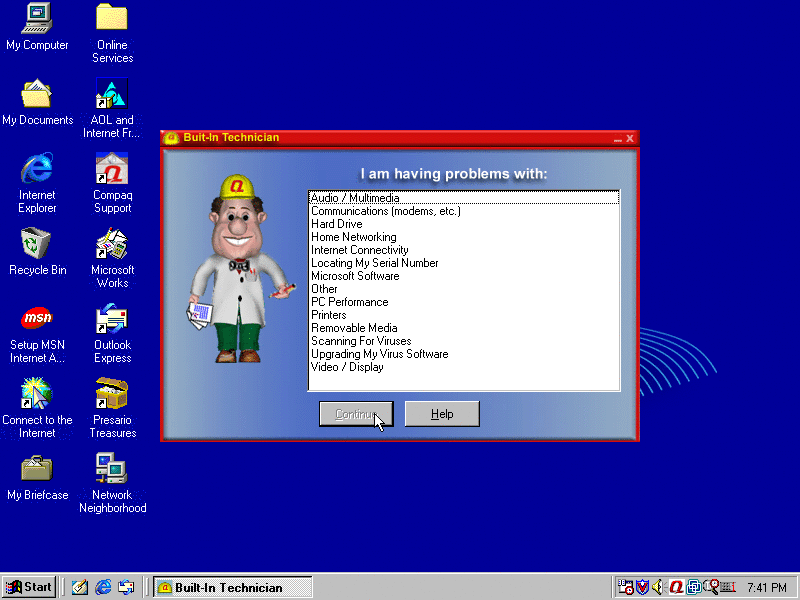Select Other in the problem list
This screenshot has width=800, height=600.
(464, 289)
